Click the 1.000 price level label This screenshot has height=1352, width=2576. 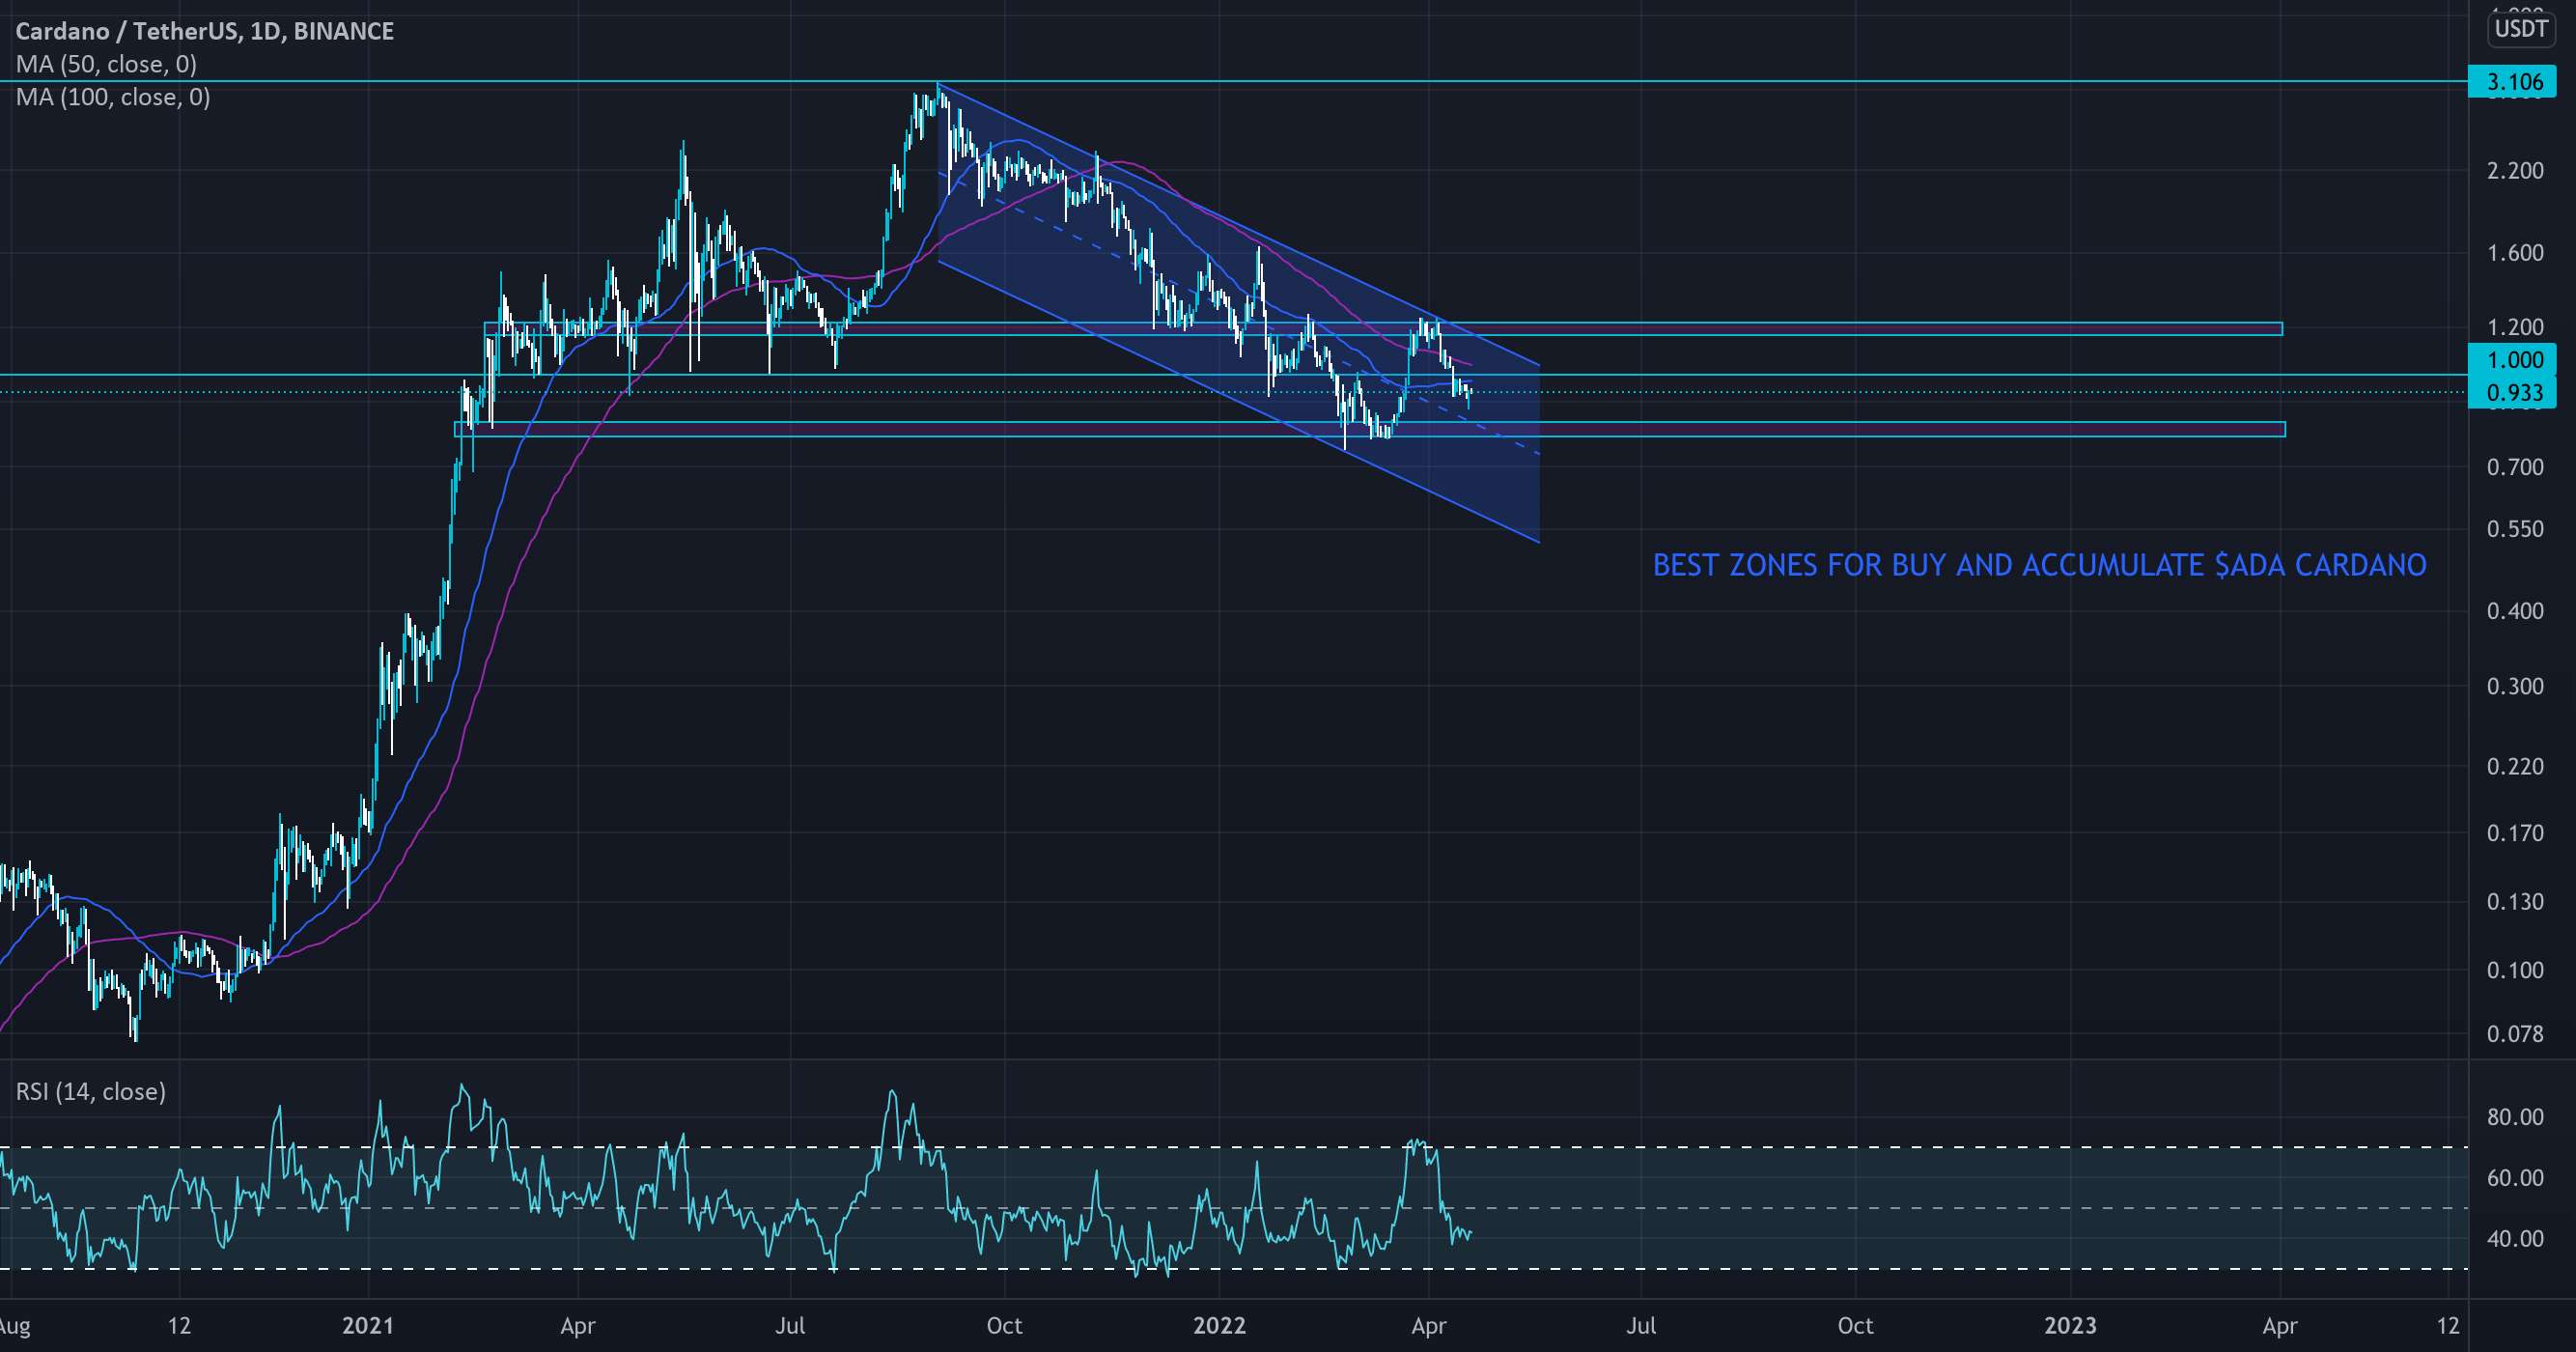click(2512, 360)
